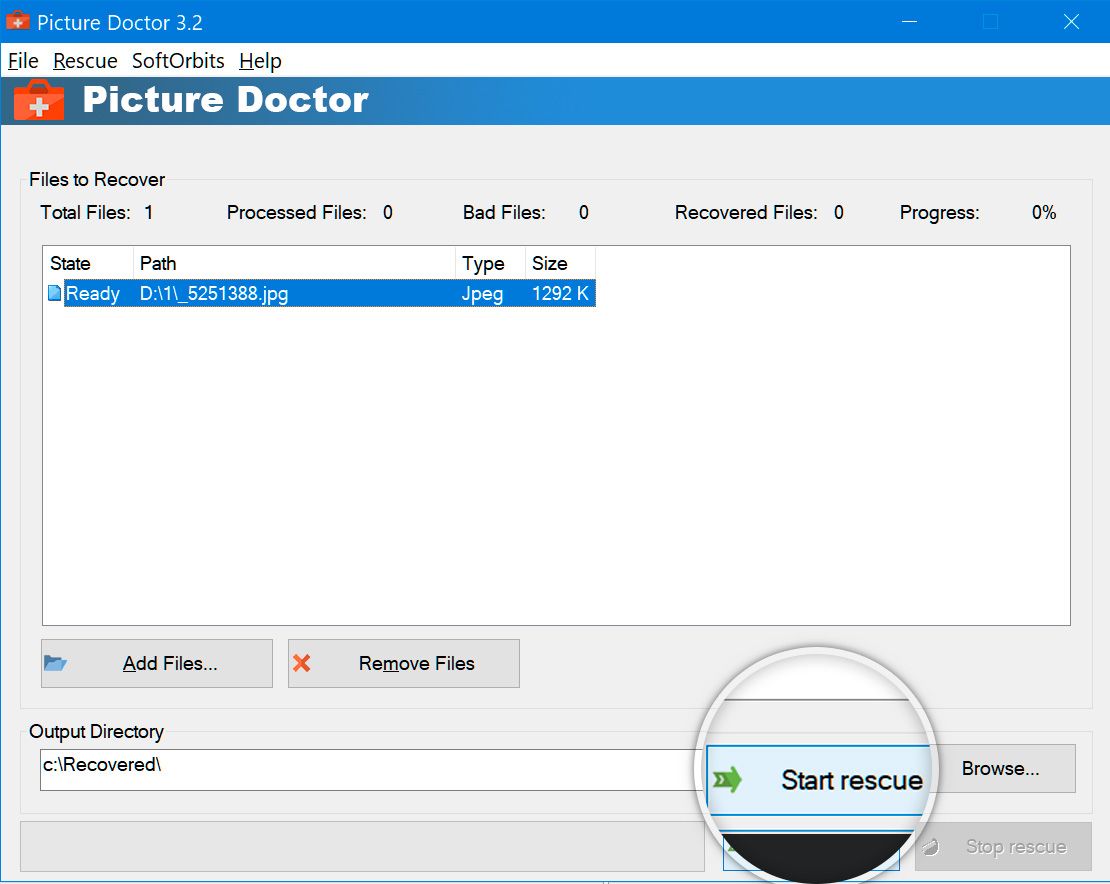Open the File menu

coord(23,61)
